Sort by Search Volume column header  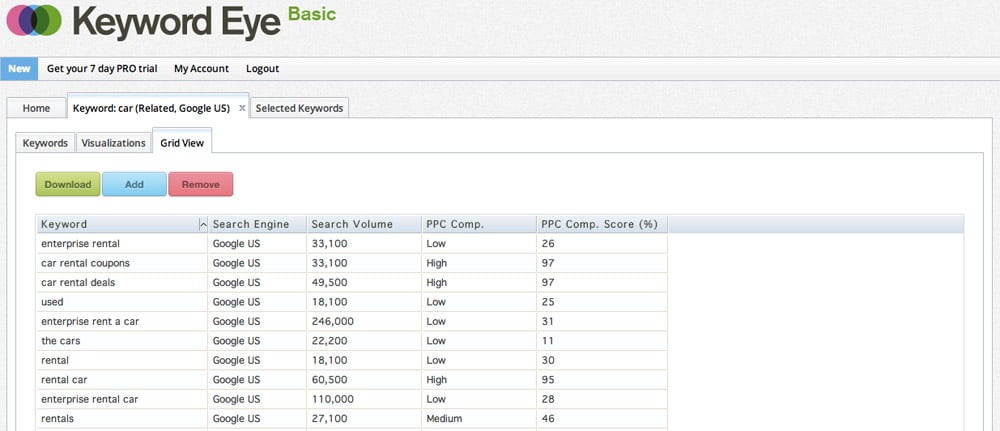(364, 224)
